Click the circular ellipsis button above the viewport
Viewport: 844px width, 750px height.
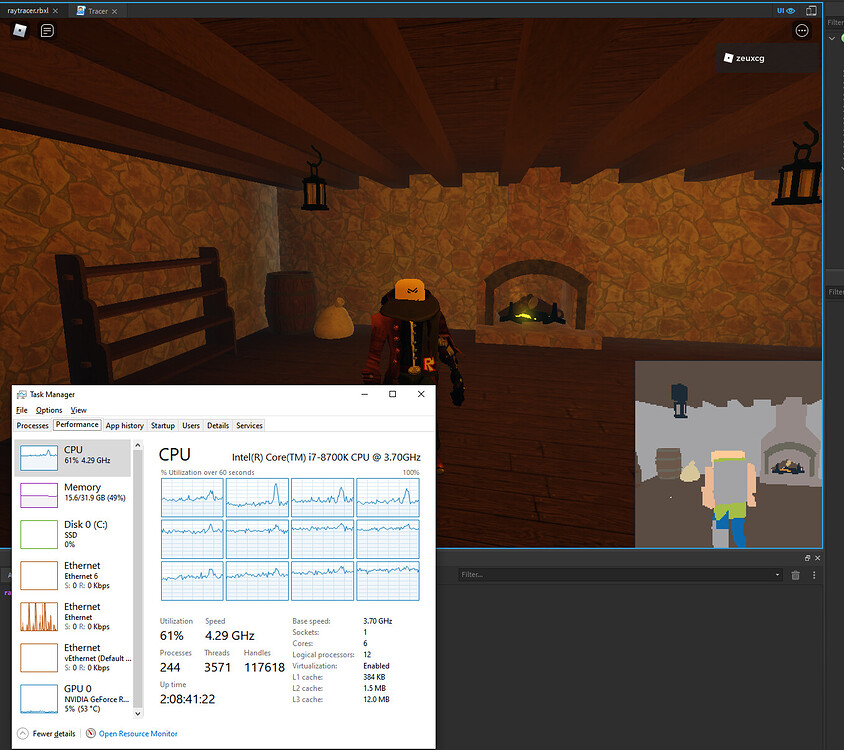(x=802, y=30)
